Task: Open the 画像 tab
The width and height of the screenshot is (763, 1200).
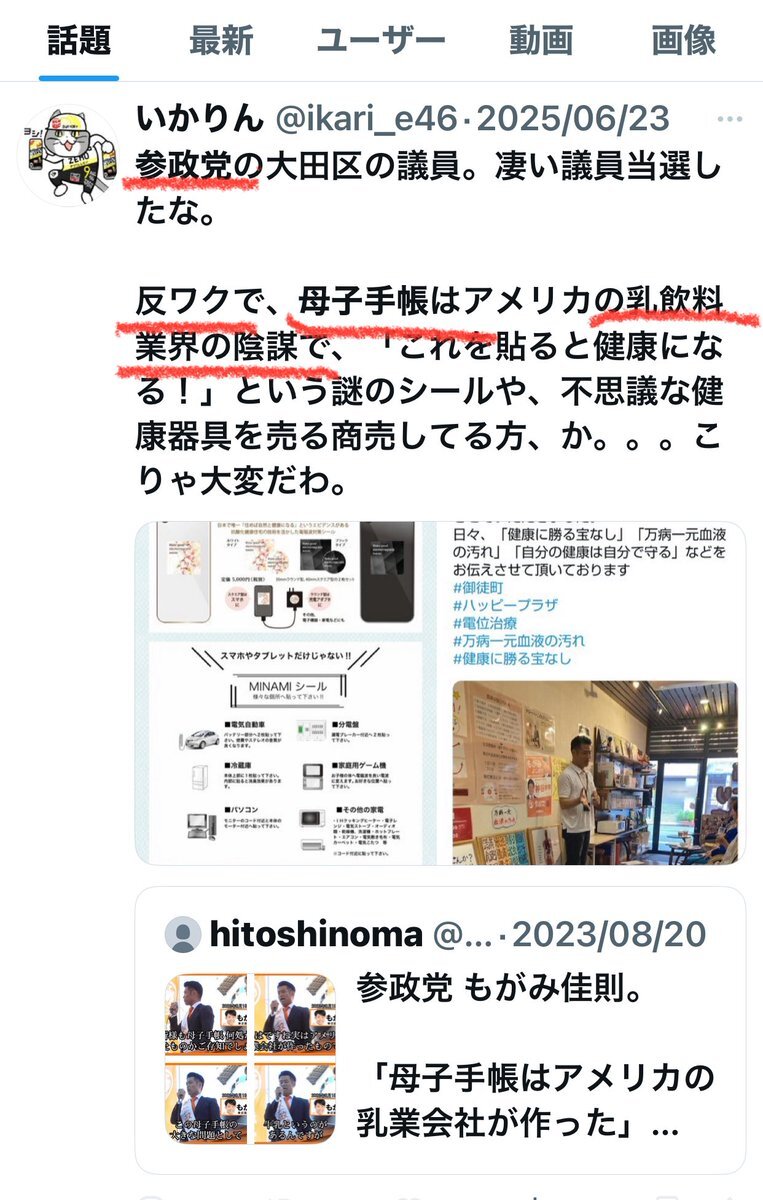Action: tap(684, 40)
